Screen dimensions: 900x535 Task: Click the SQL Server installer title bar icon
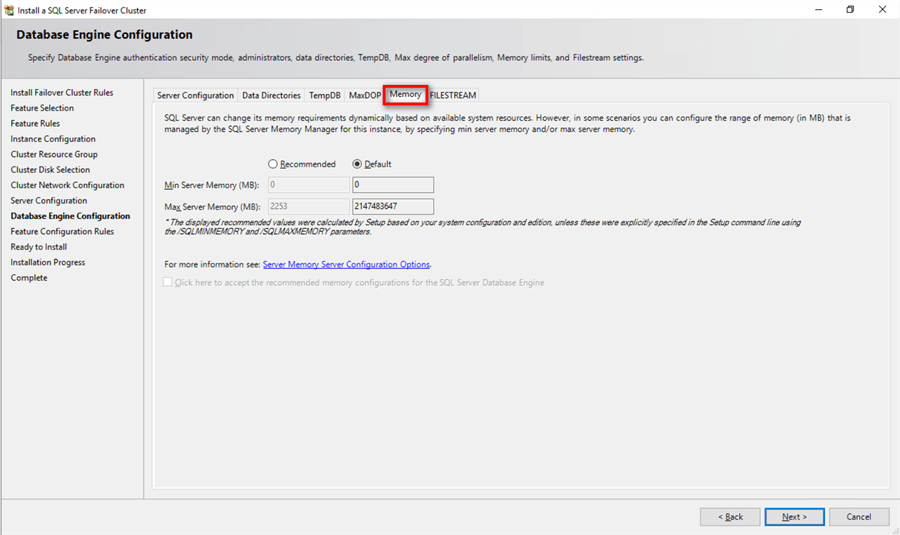tap(9, 10)
